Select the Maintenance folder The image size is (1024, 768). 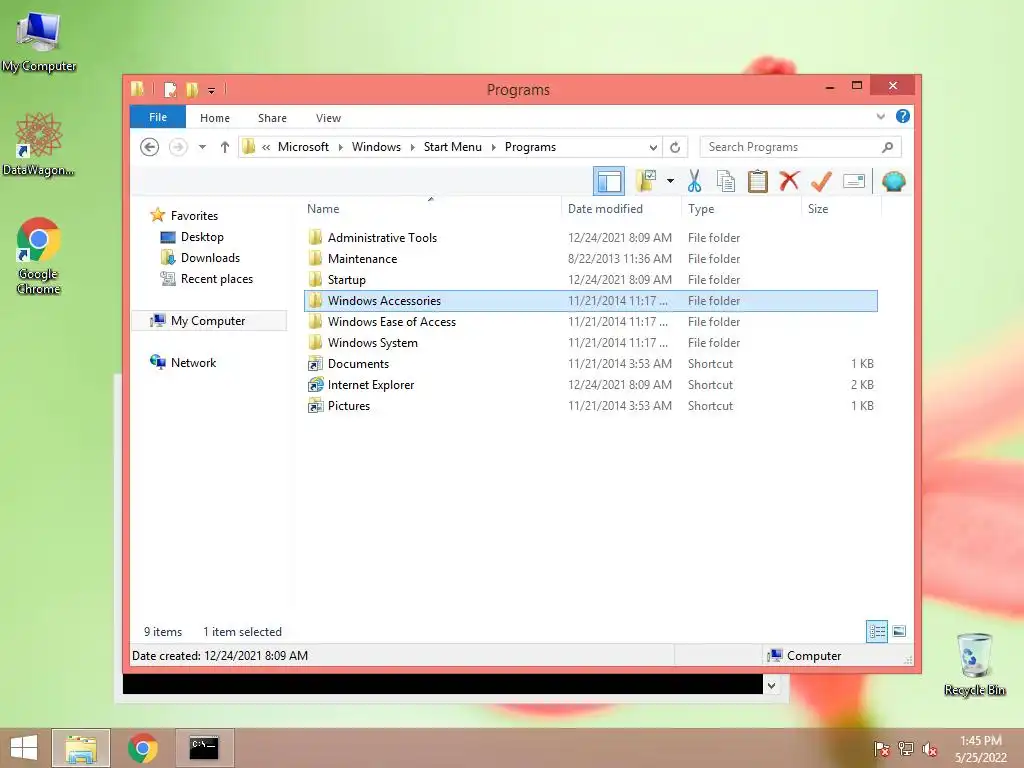pos(590,259)
